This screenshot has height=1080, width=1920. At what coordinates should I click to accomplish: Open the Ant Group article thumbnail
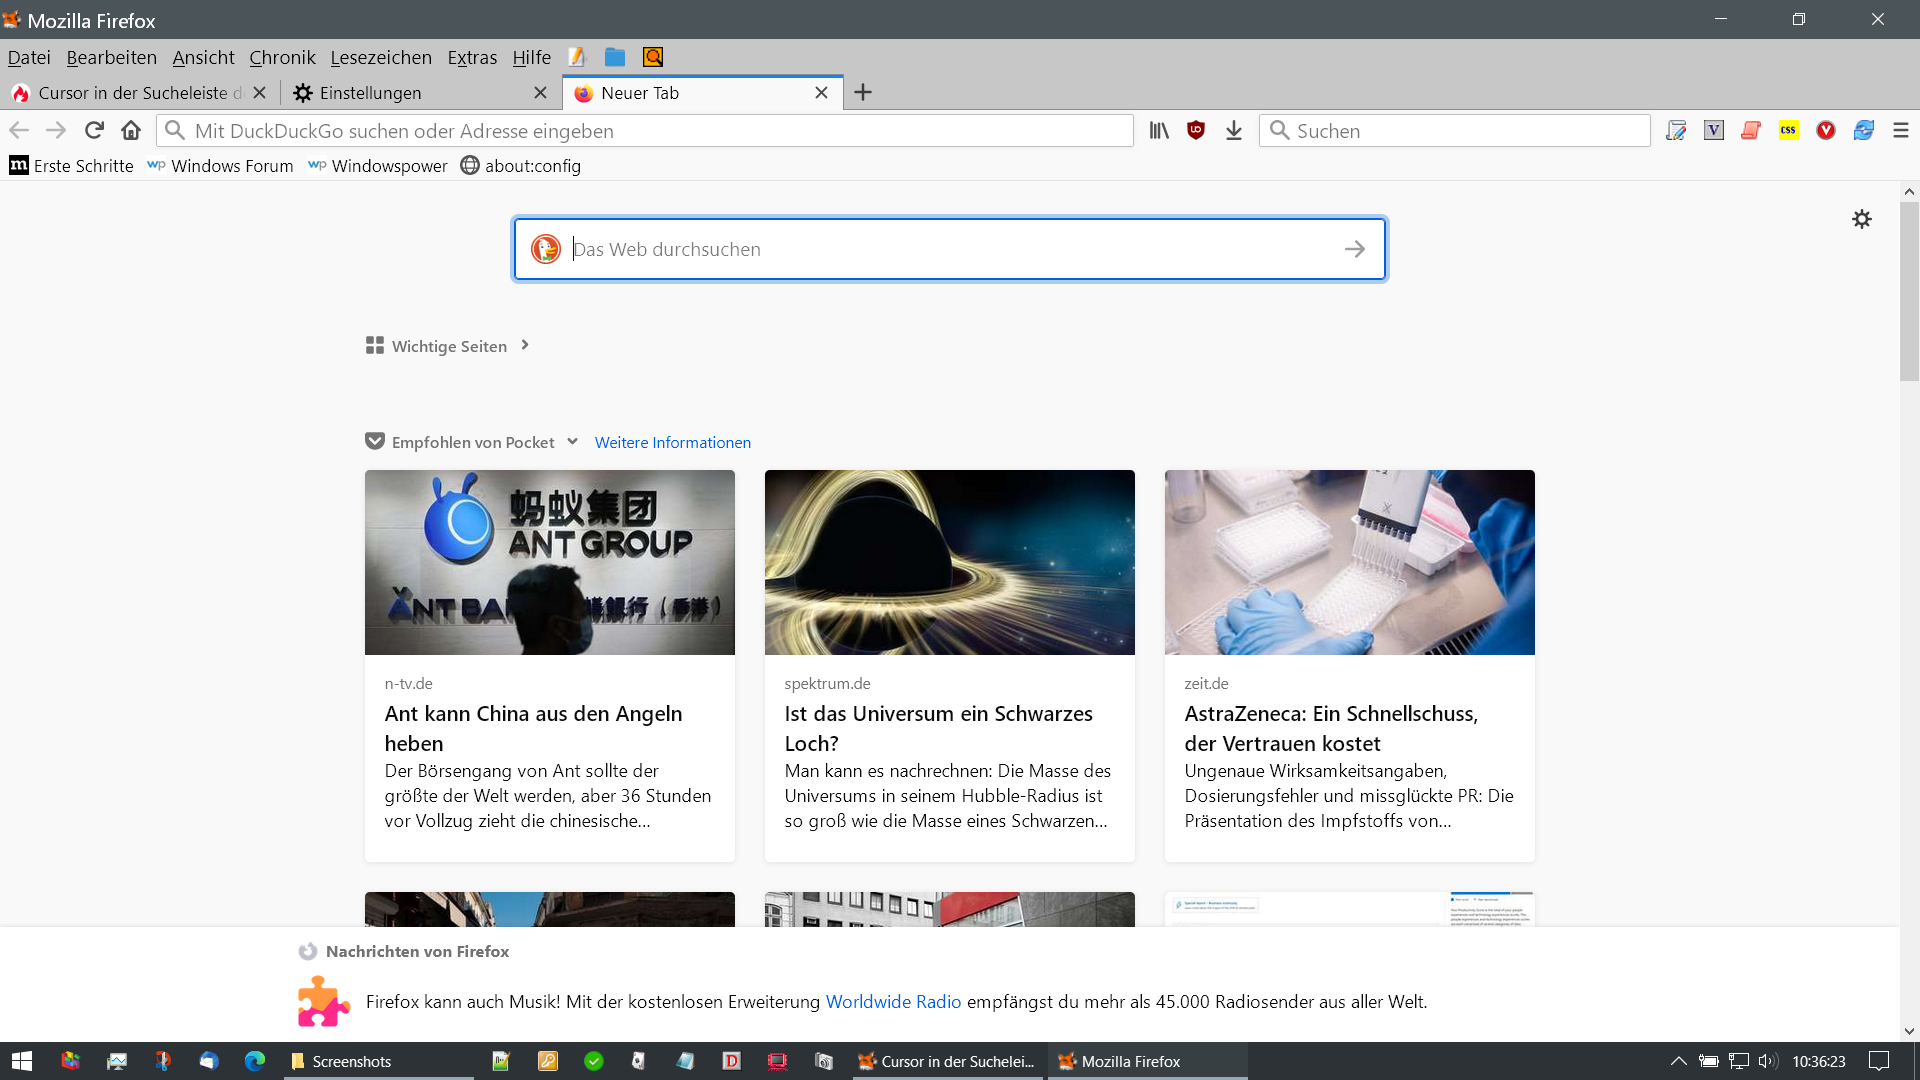pos(549,562)
